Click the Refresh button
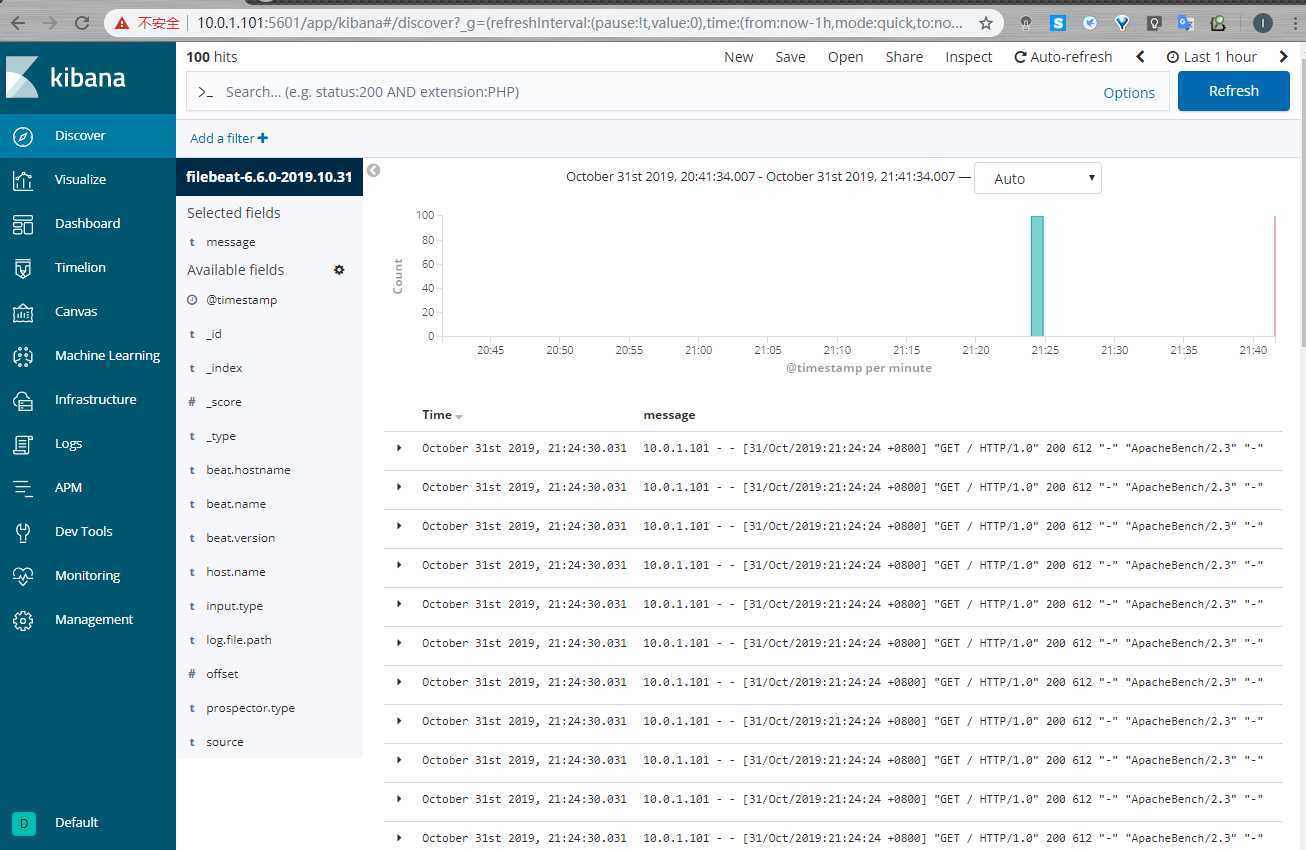Screen dimensions: 1306x850 (x=1234, y=91)
